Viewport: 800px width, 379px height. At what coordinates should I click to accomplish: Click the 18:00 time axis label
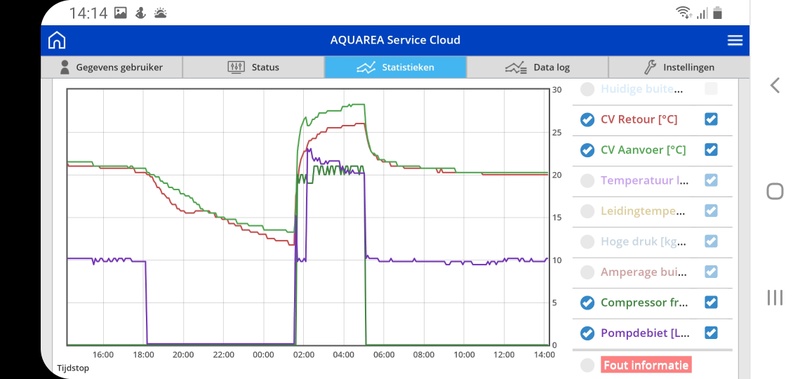[143, 355]
